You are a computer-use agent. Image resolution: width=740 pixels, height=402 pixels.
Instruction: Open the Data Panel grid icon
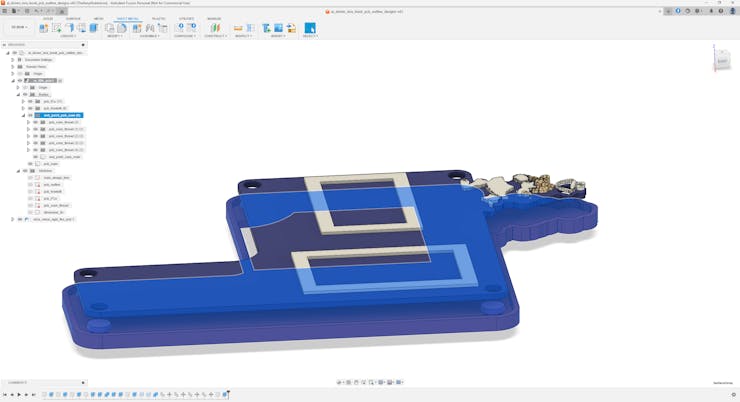click(x=5, y=10)
